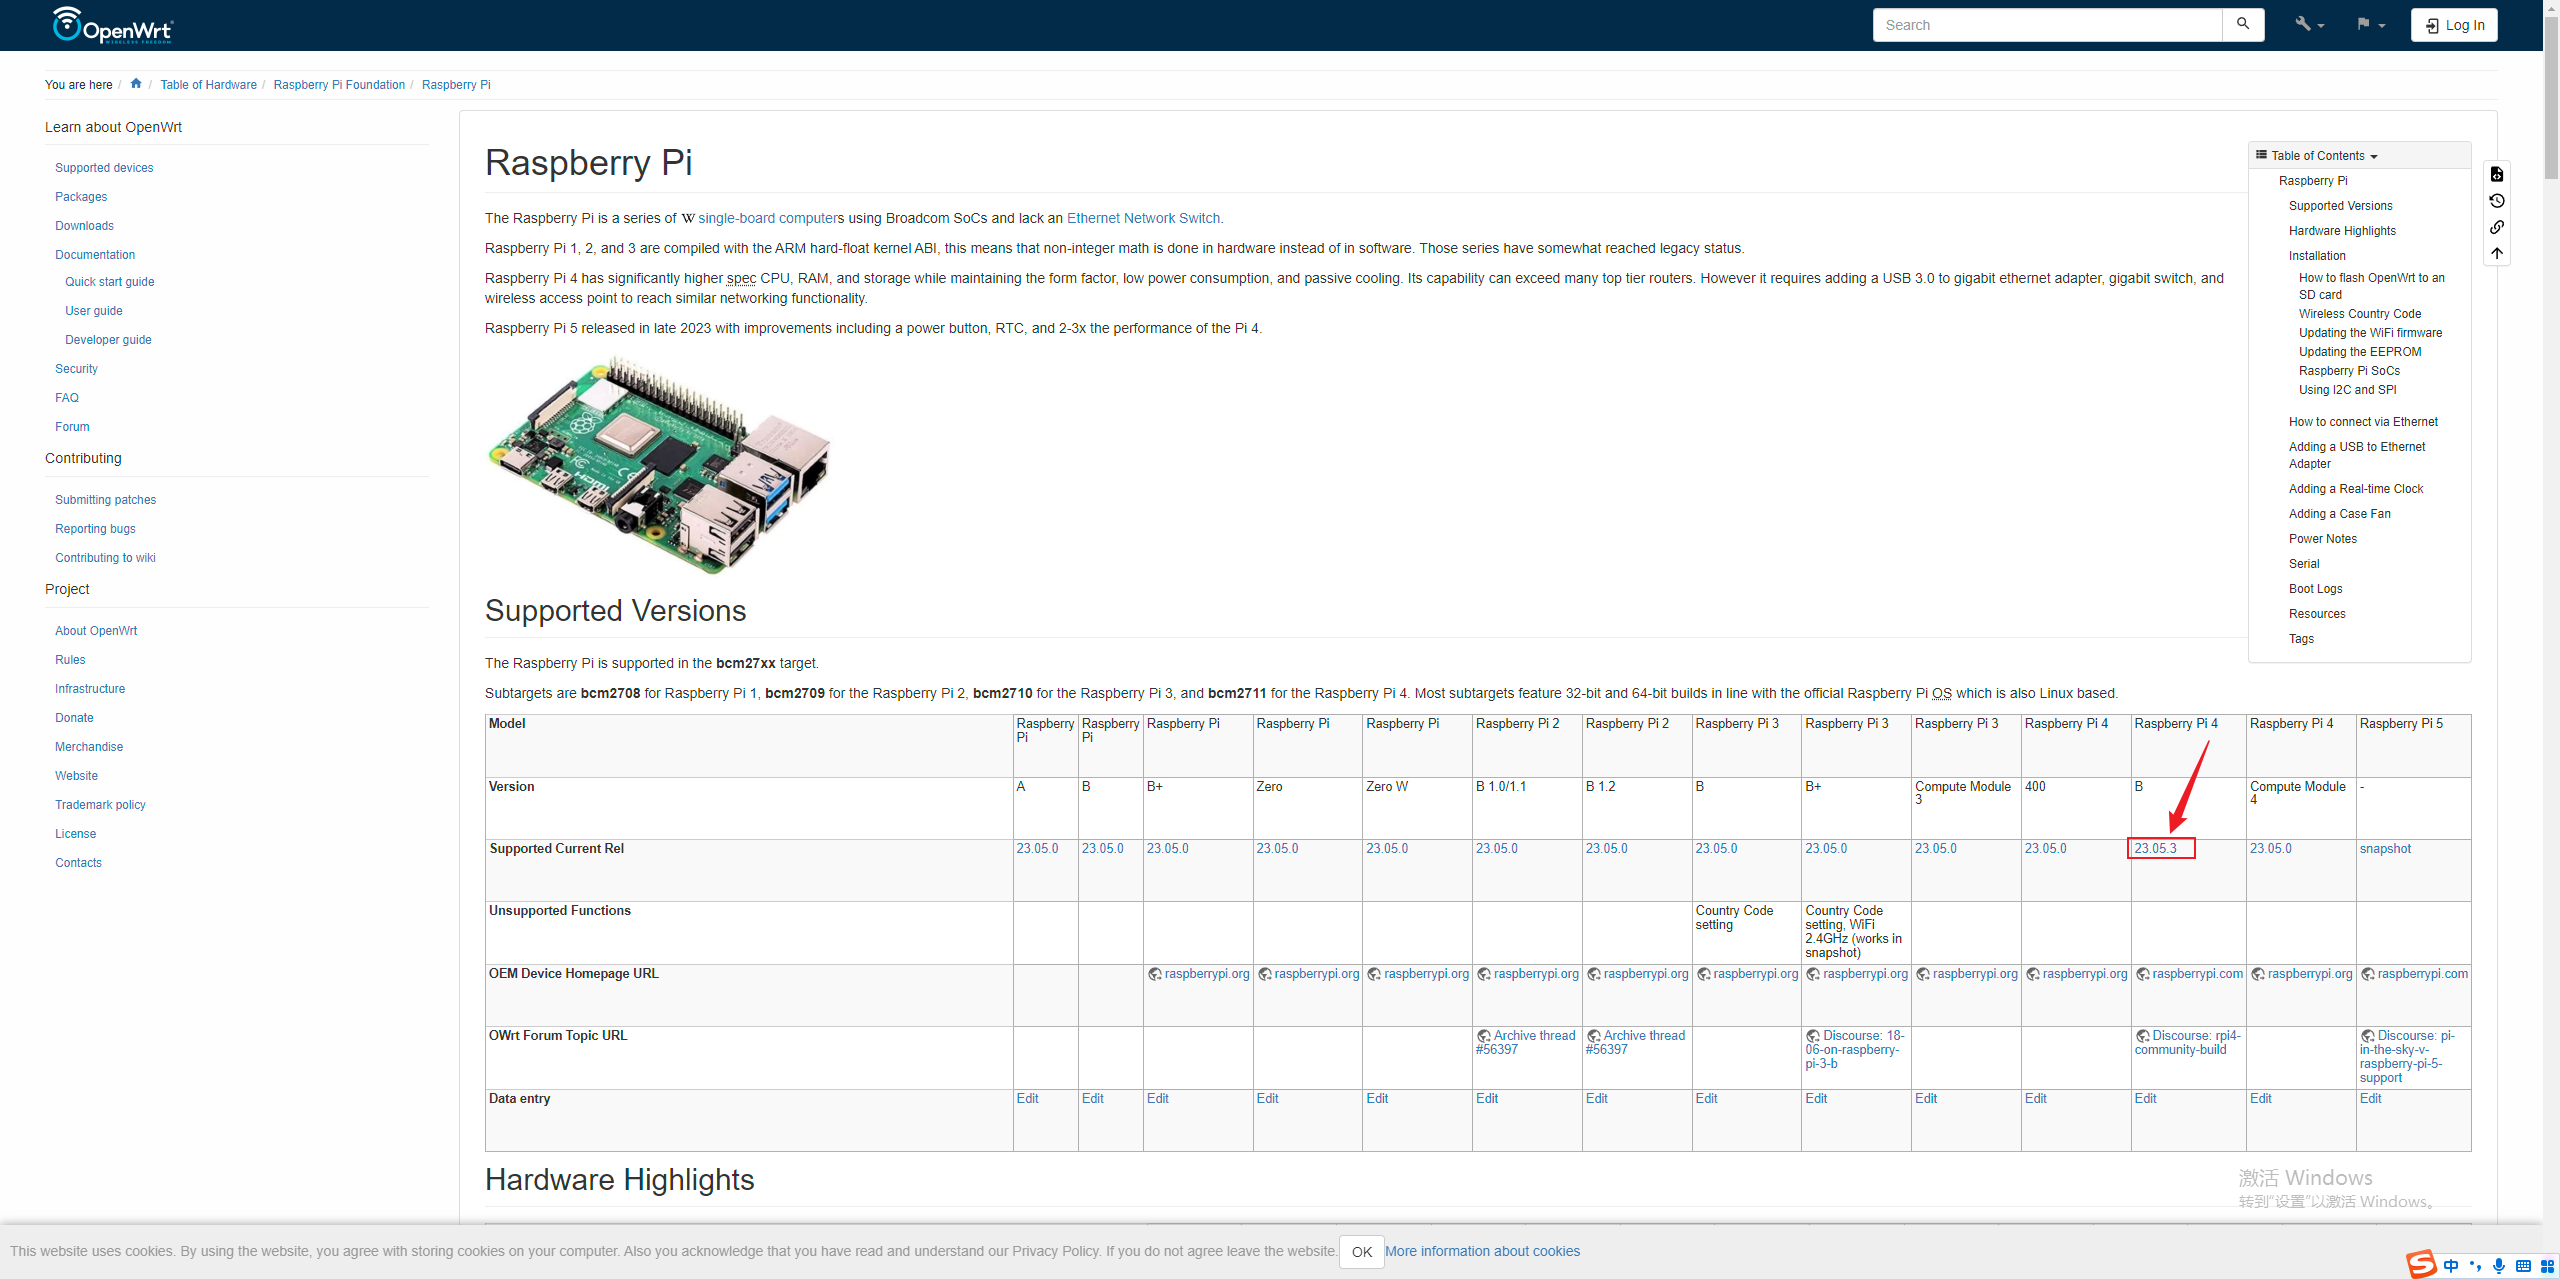The height and width of the screenshot is (1279, 2560).
Task: Click the Log In button
Action: (x=2454, y=25)
